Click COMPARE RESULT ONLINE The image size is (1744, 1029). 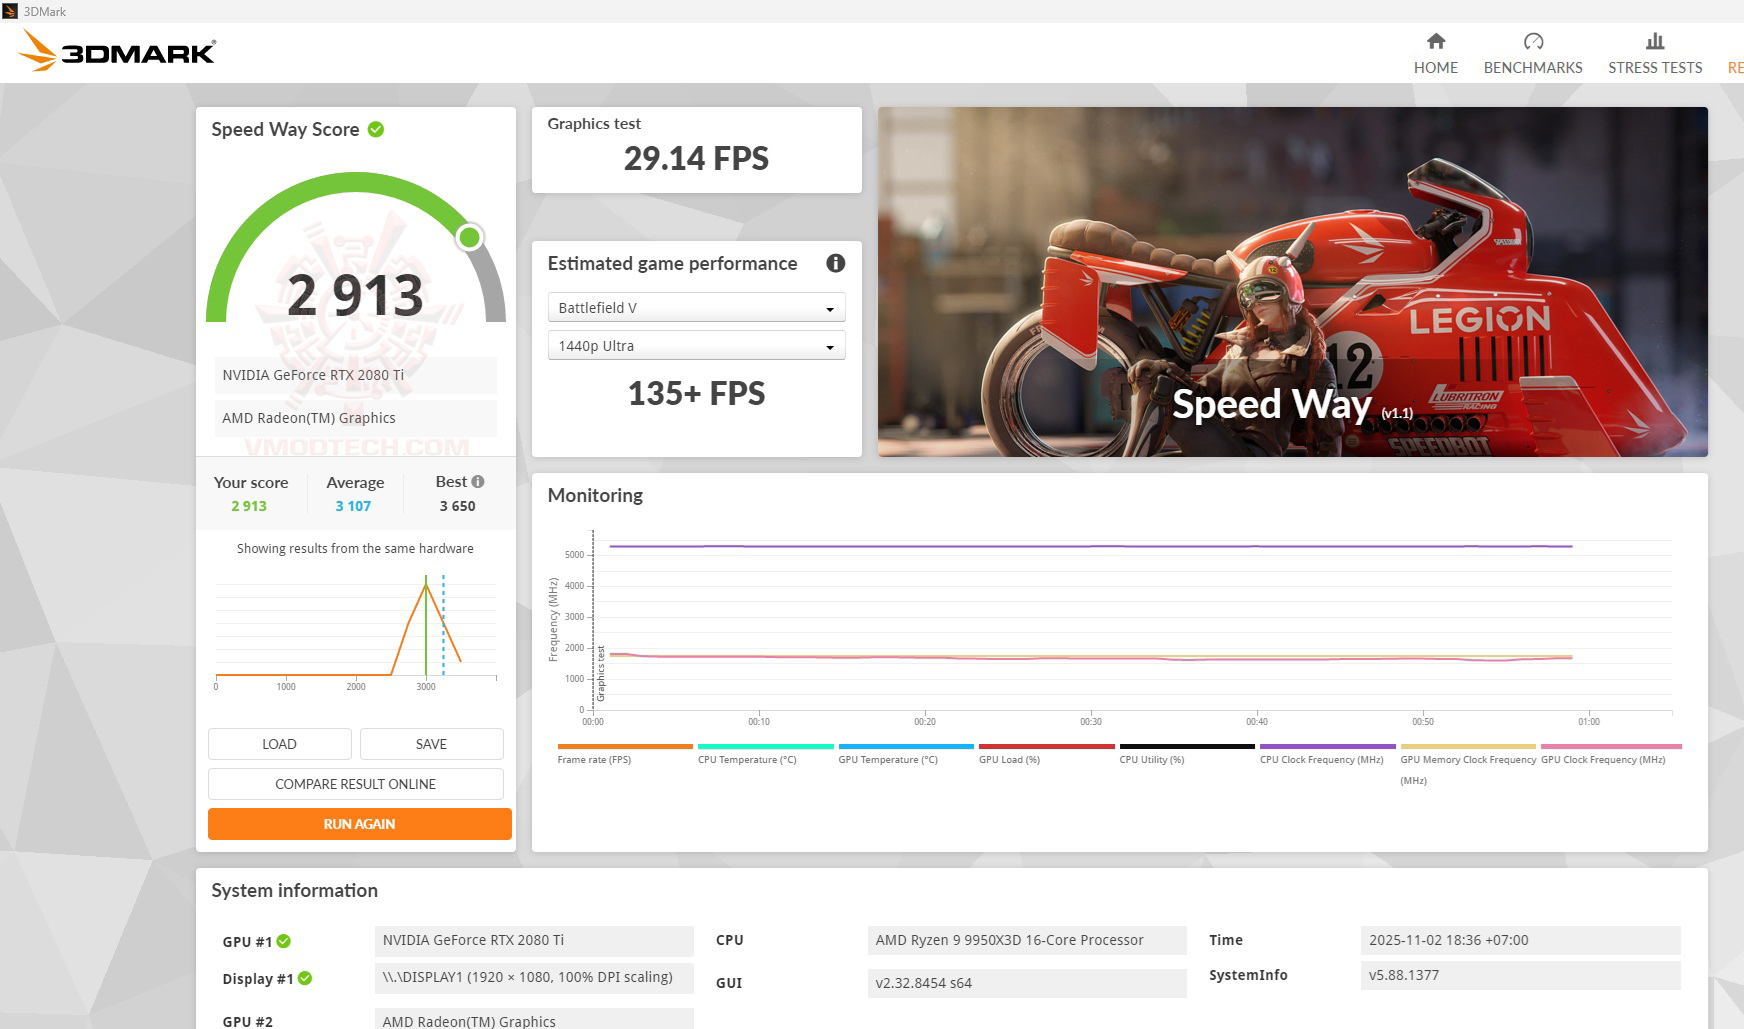point(355,784)
